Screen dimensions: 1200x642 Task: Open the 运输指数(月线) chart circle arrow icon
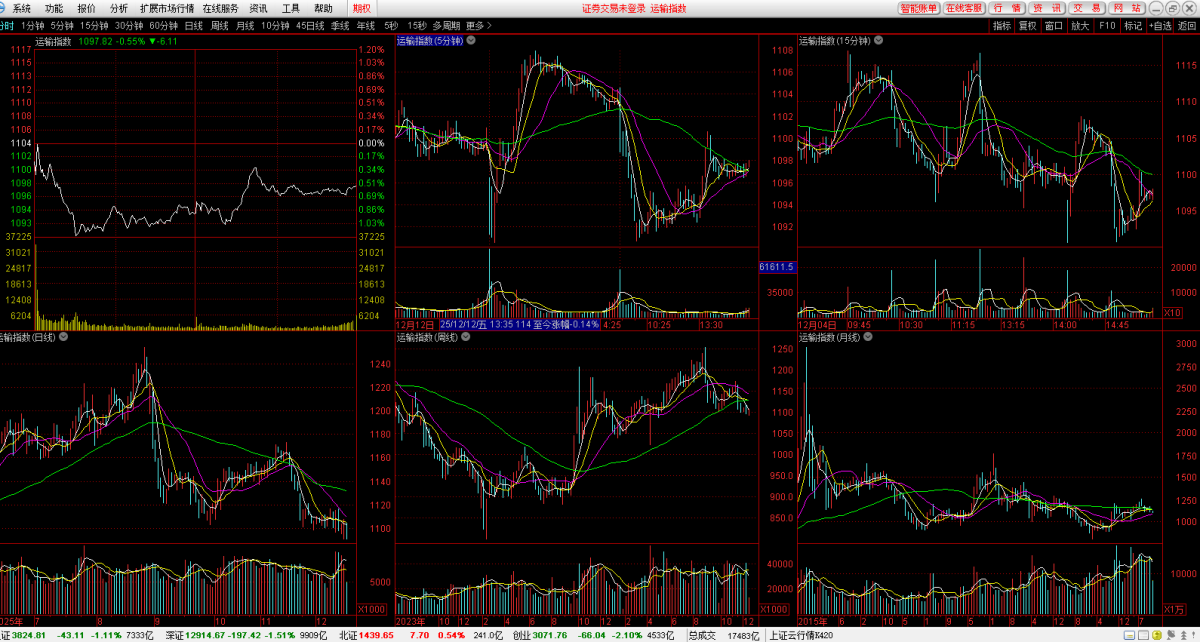pyautogui.click(x=868, y=337)
